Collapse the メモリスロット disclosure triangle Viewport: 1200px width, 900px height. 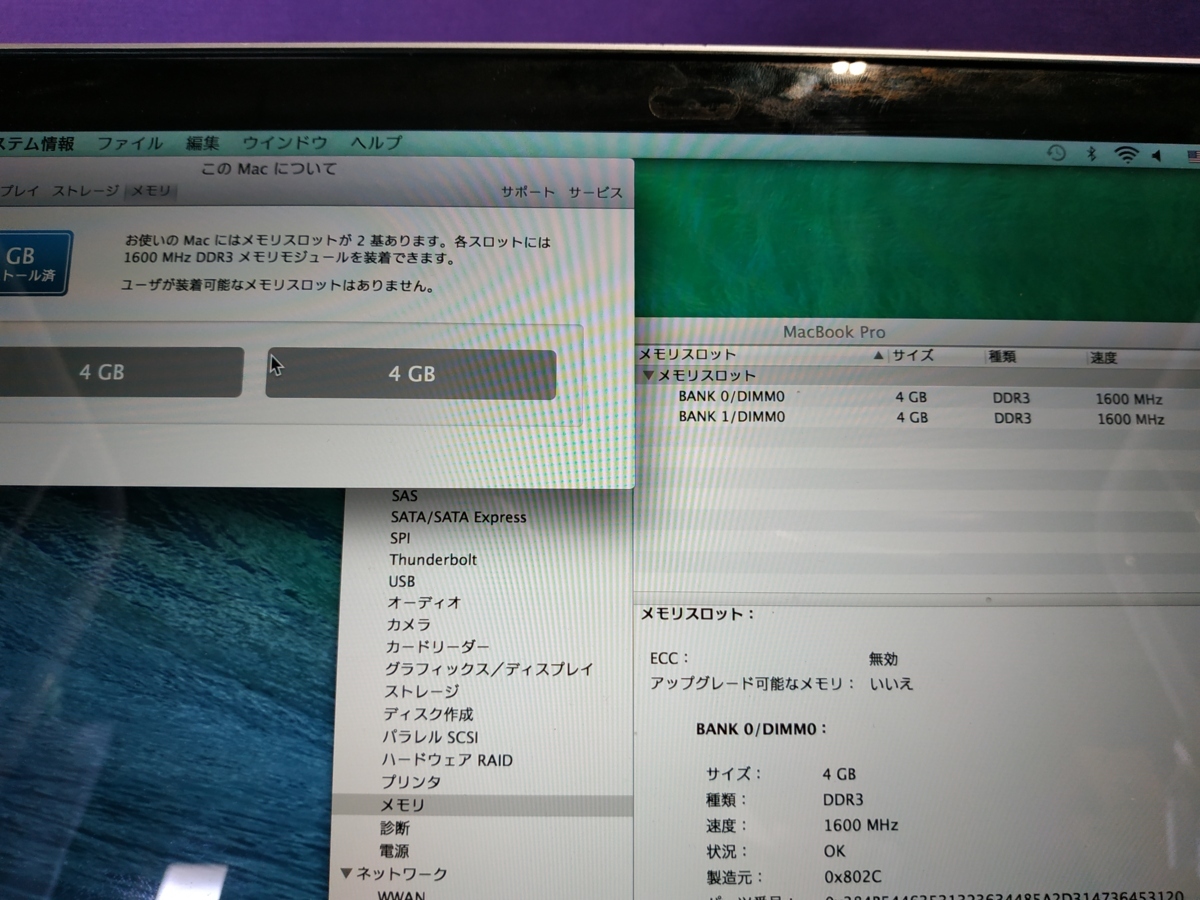coord(648,376)
